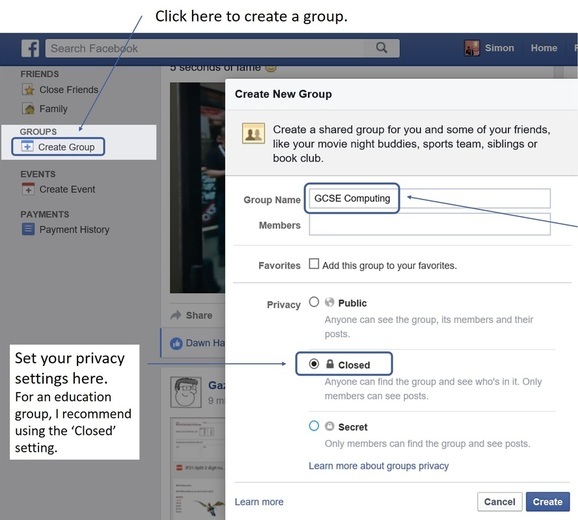This screenshot has height=520, width=578.
Task: Click the Create Event calendar icon
Action: pyautogui.click(x=28, y=189)
